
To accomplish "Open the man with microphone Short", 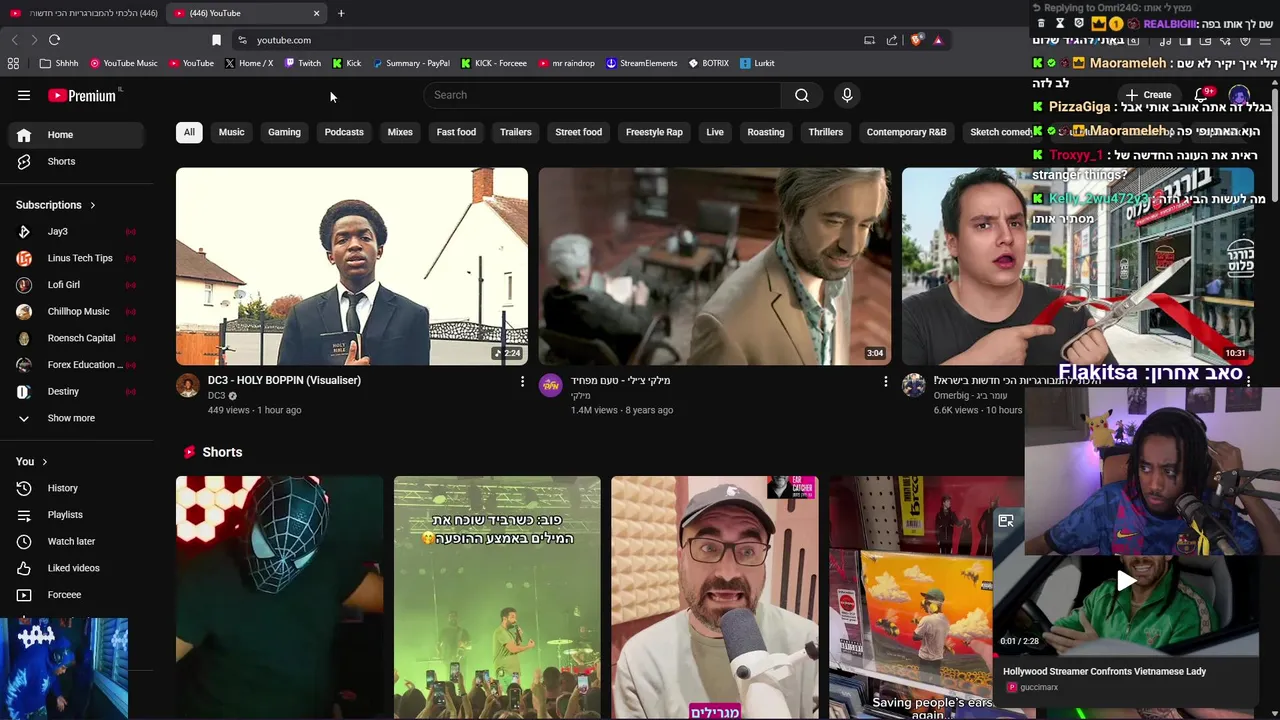I will (715, 597).
